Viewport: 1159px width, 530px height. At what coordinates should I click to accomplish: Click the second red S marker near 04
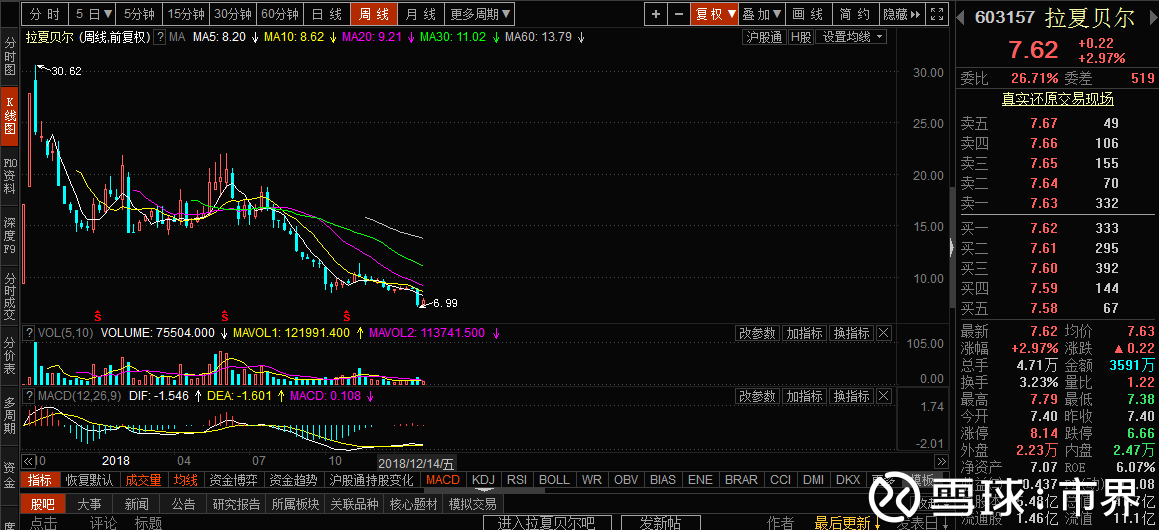coord(224,316)
